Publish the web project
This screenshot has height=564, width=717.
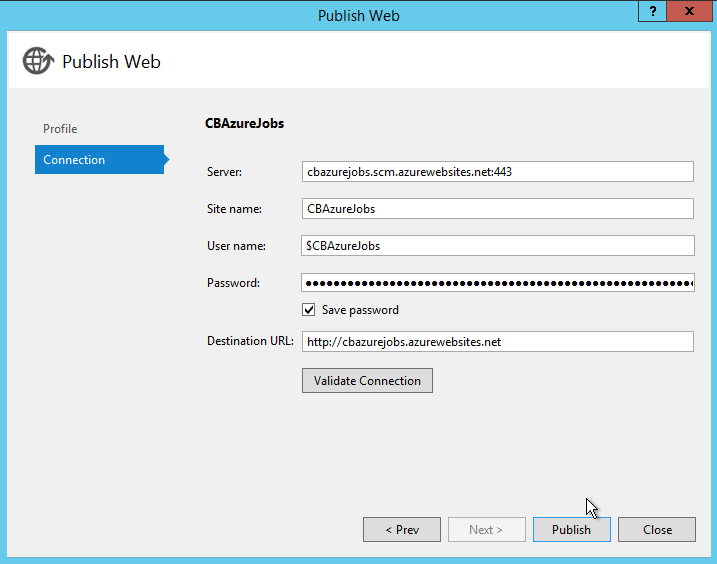pos(572,530)
